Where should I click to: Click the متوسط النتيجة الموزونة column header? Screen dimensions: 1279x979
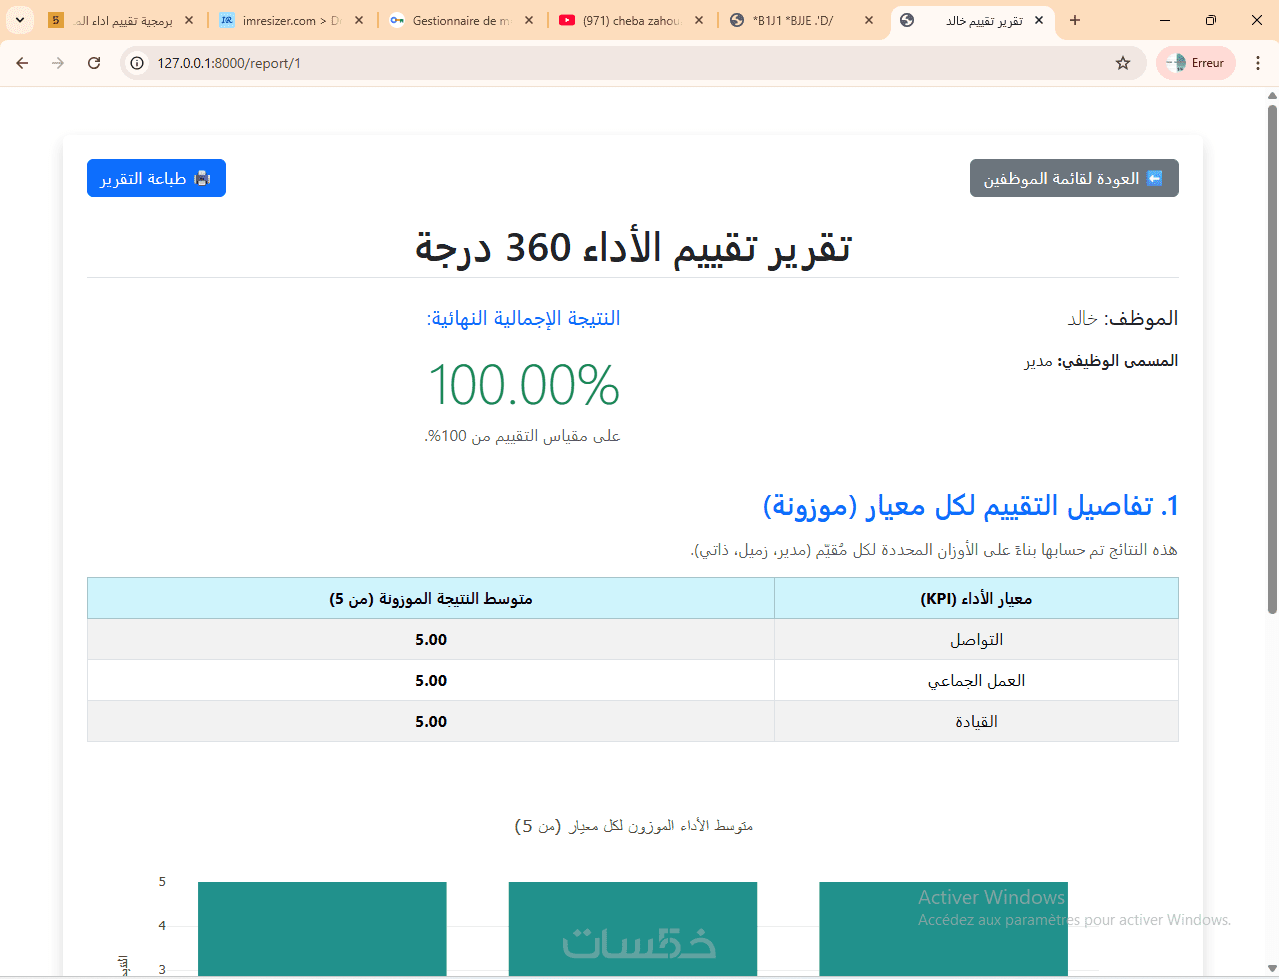pyautogui.click(x=431, y=598)
